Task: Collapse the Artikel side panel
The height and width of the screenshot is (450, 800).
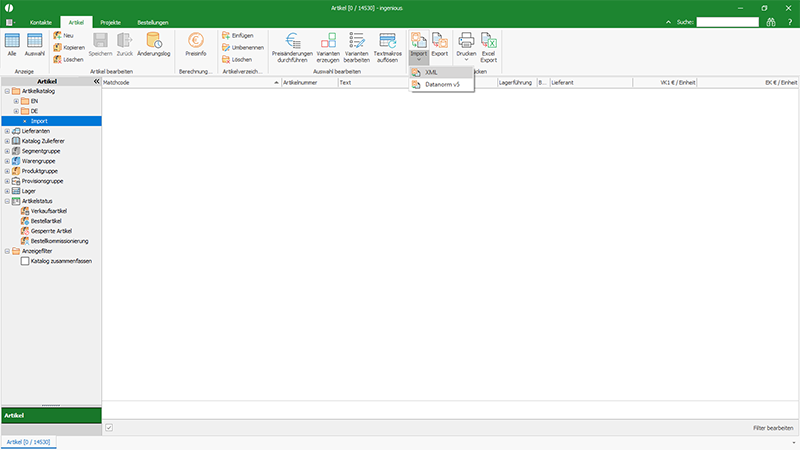Action: coord(96,81)
